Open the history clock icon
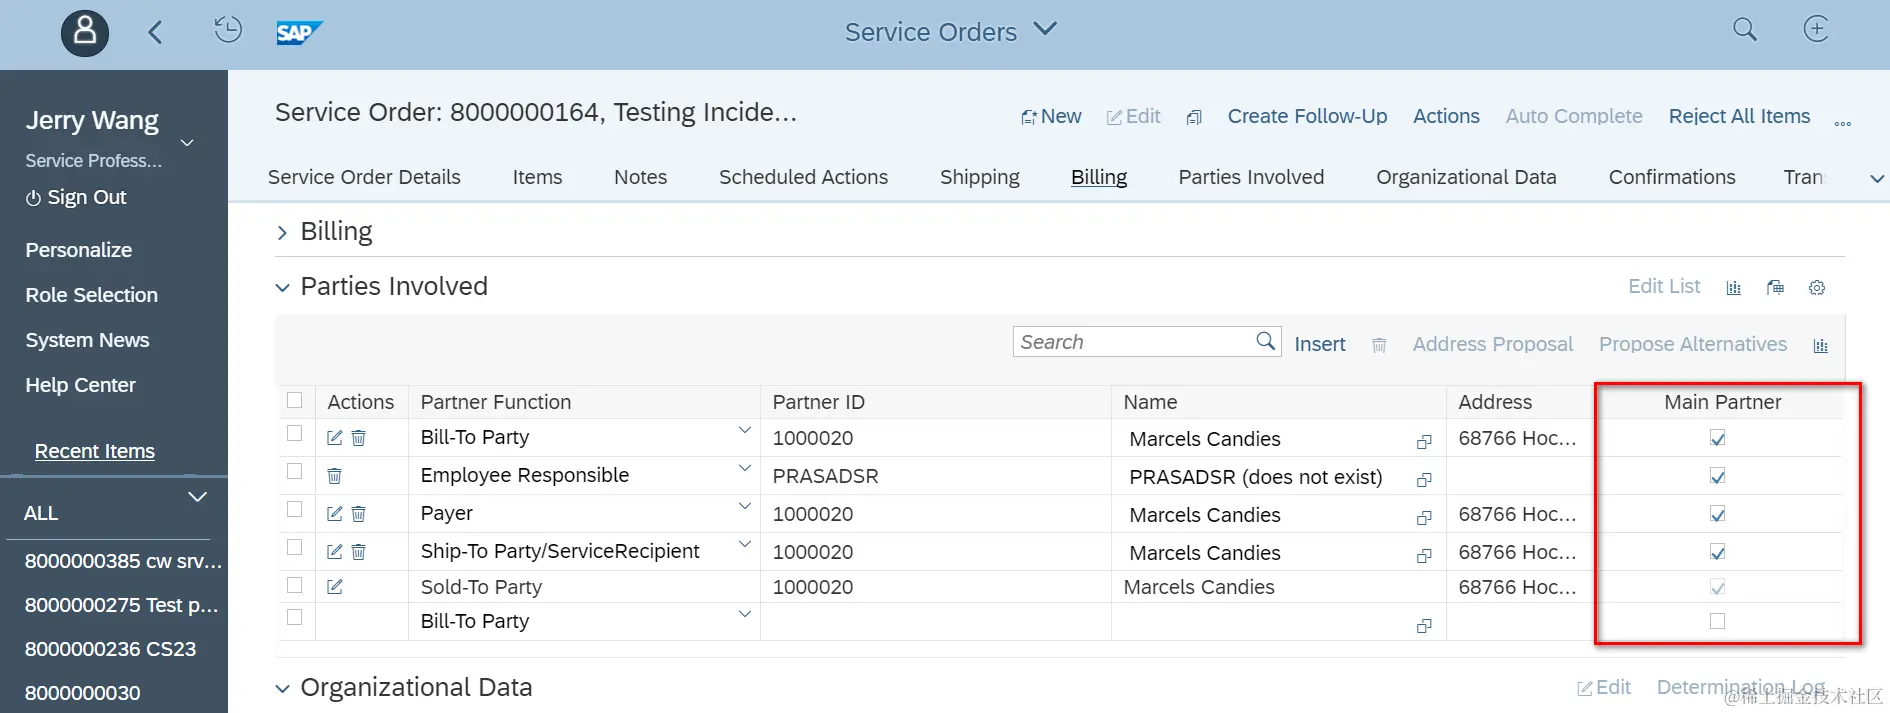The image size is (1890, 713). point(228,30)
